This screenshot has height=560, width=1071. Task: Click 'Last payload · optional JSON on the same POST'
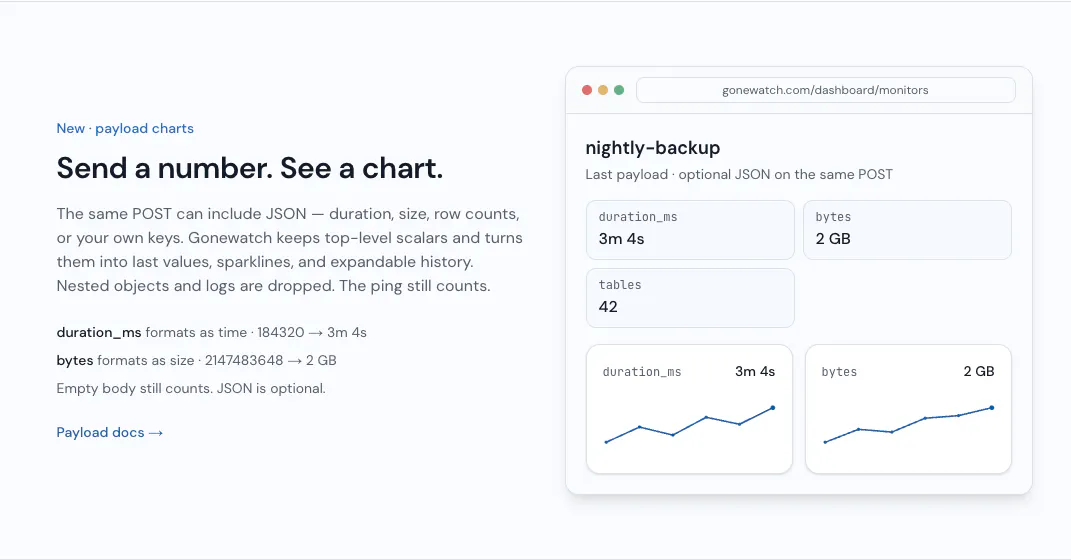click(739, 174)
